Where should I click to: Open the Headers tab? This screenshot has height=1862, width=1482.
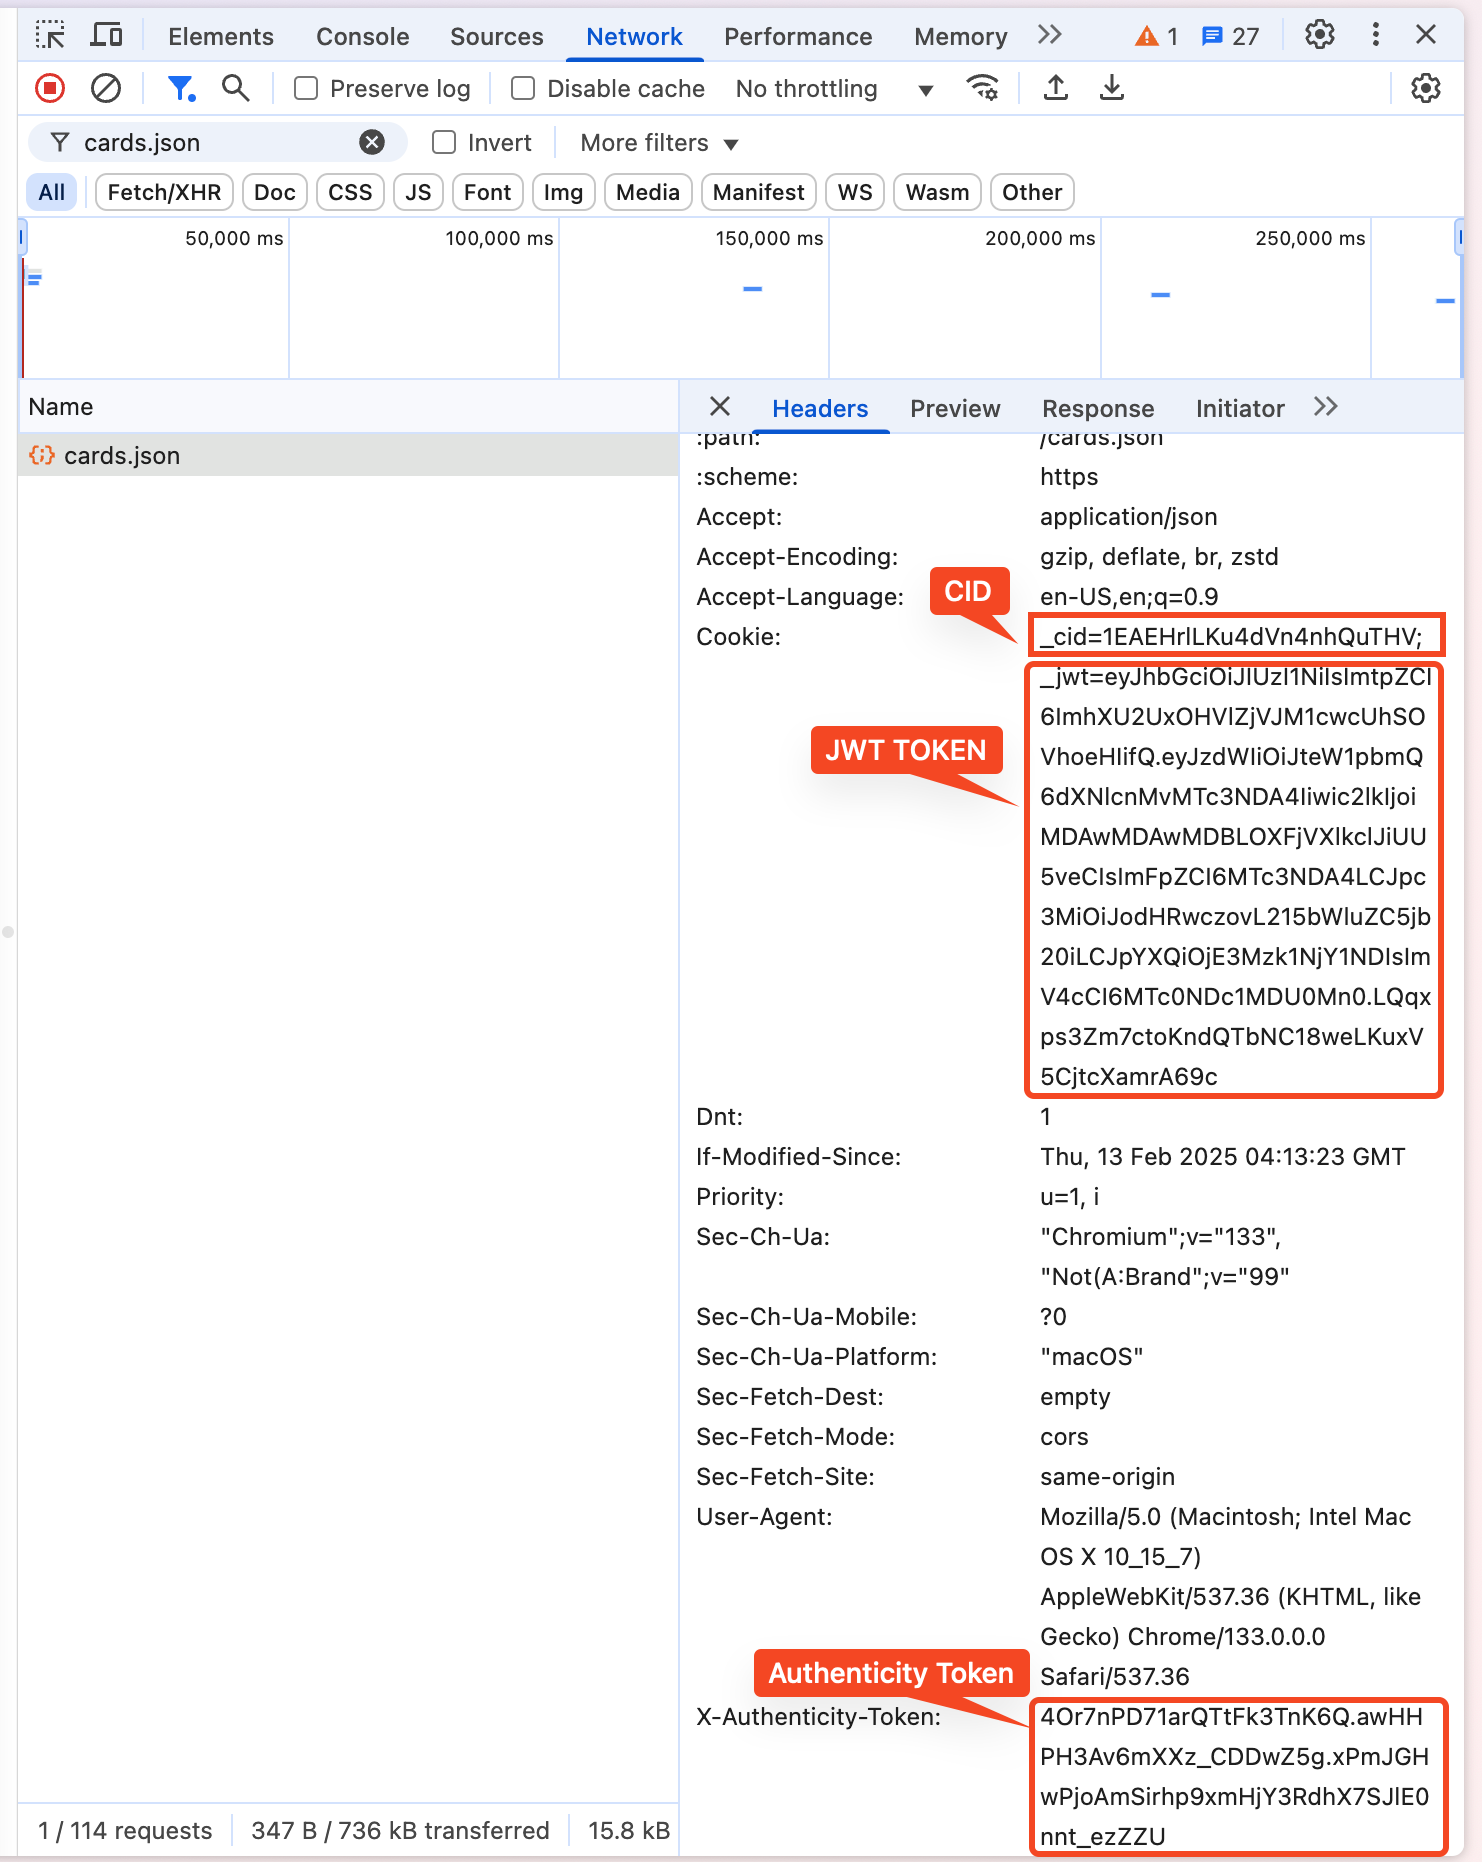coord(820,409)
